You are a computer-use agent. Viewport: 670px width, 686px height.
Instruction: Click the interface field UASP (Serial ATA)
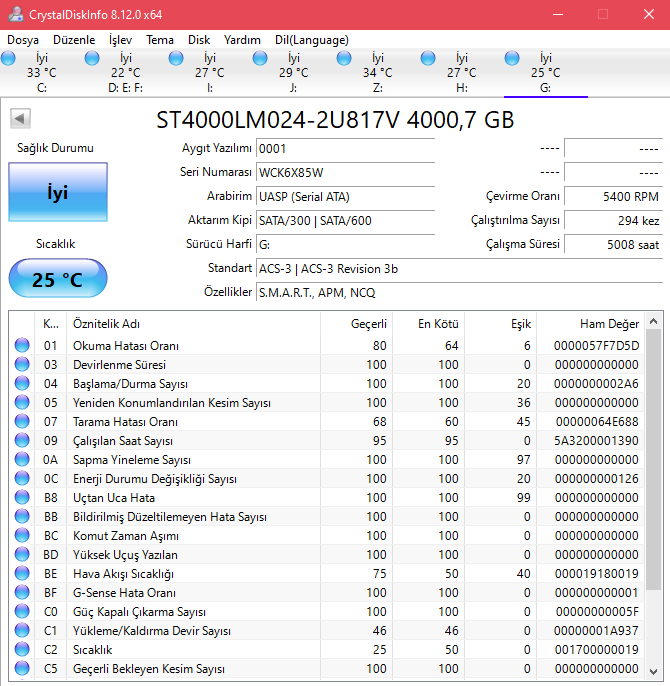tap(345, 196)
